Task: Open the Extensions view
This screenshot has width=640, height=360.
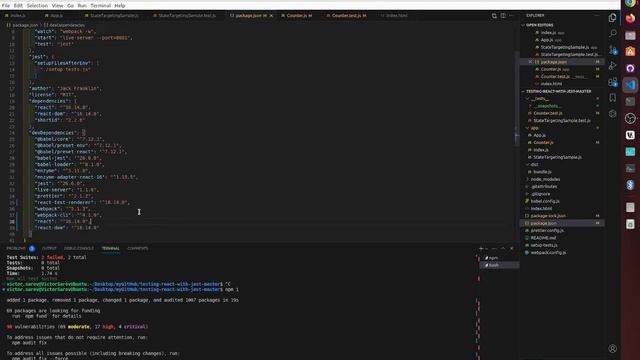Action: pos(612,82)
